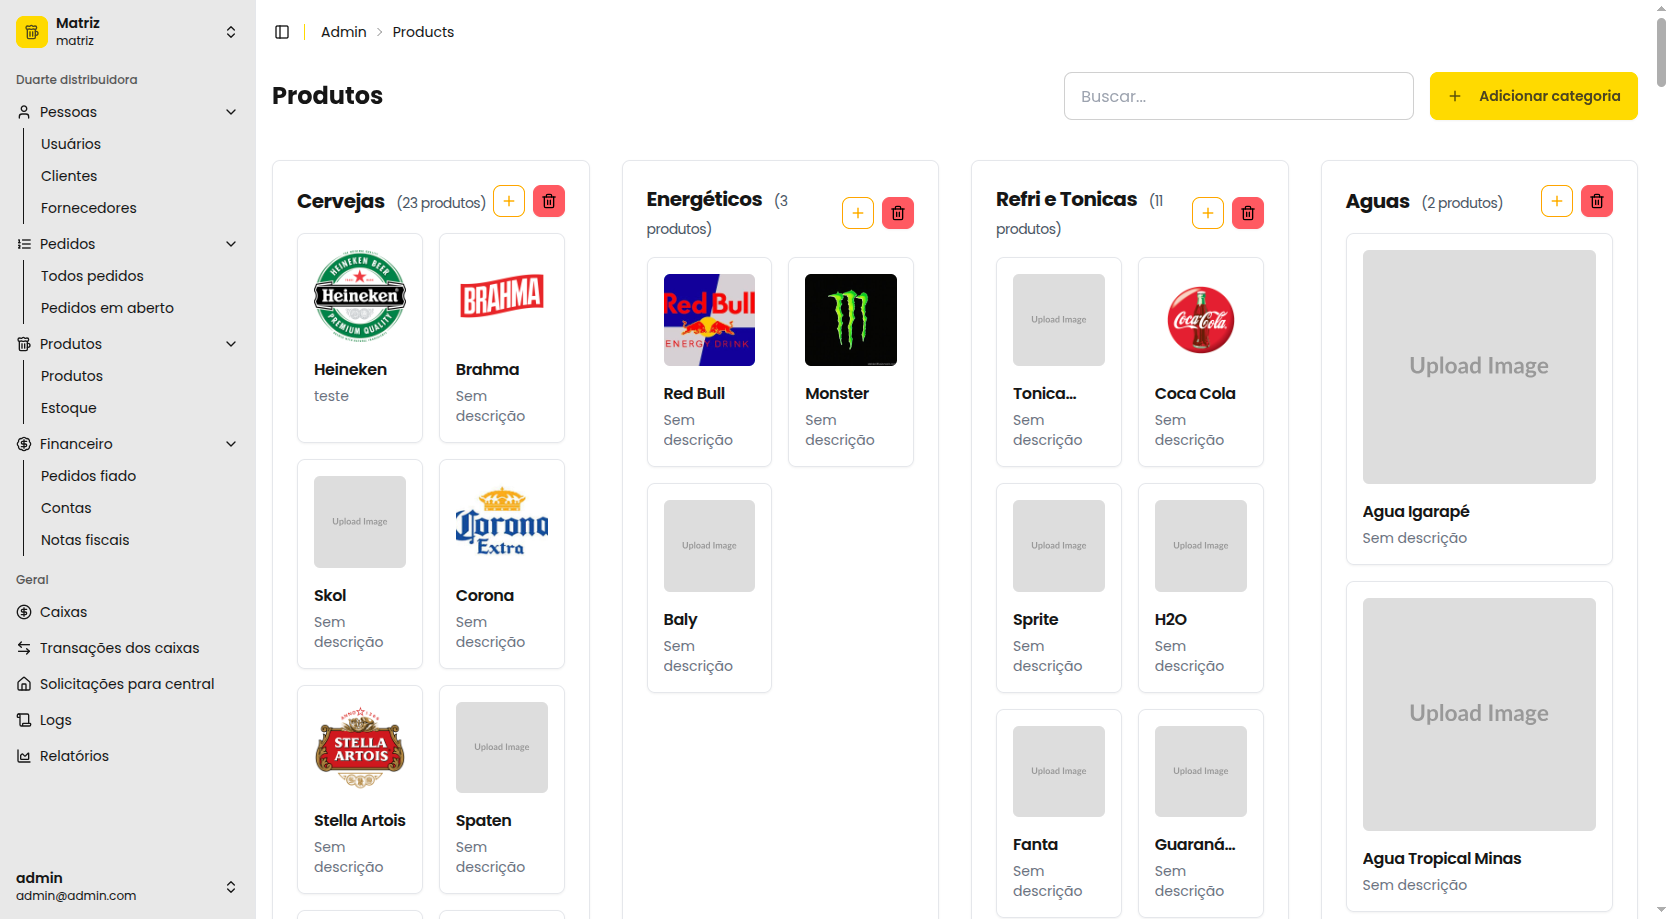The image size is (1669, 919).
Task: Delete the Energéticos category
Action: click(898, 213)
